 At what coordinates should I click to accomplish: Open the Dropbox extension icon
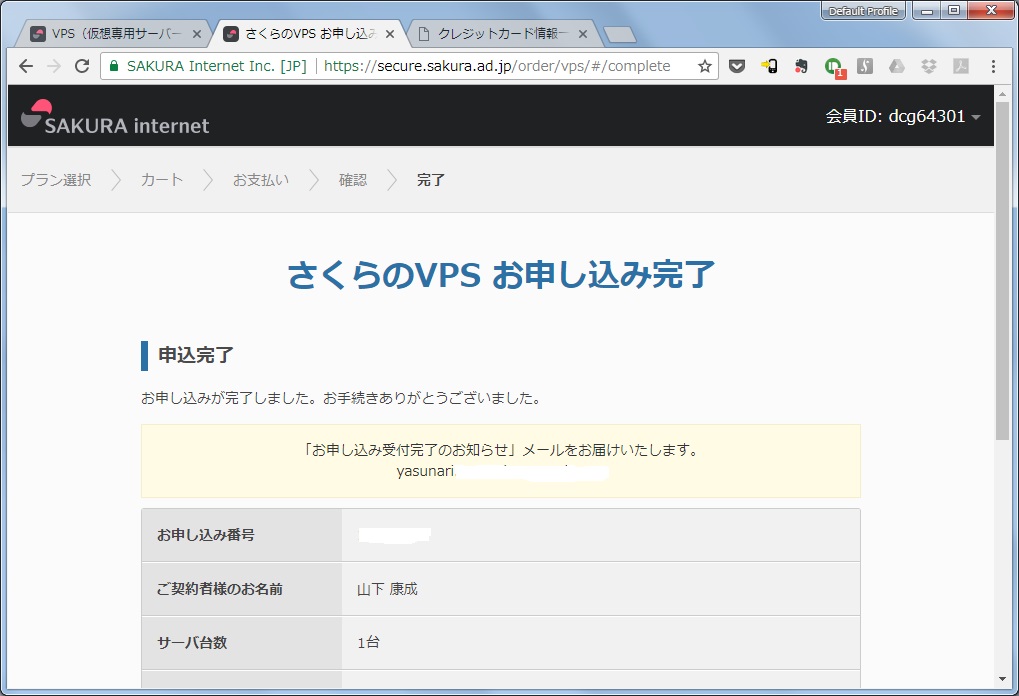[929, 66]
